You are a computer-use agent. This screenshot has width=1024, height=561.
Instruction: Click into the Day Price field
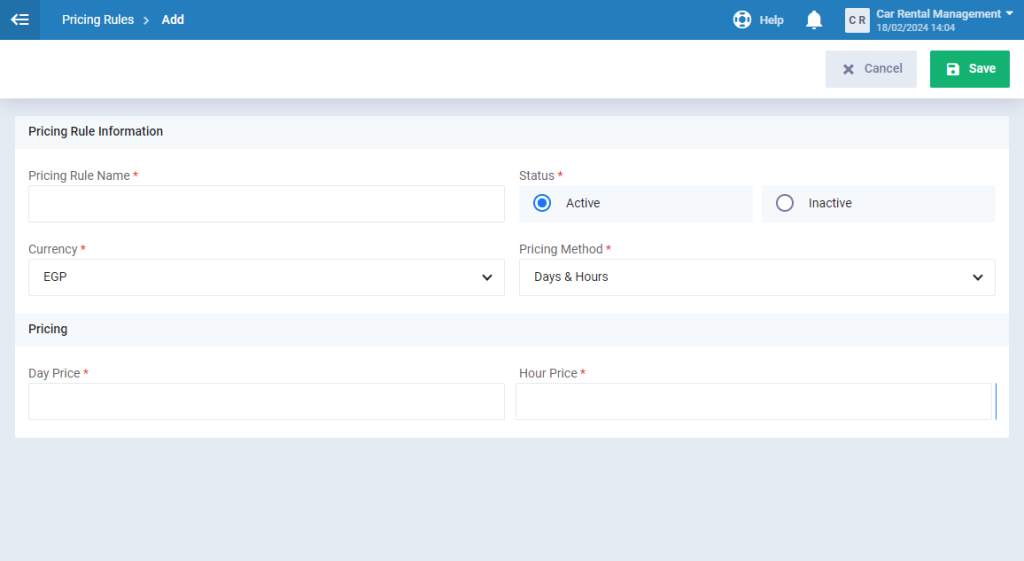(x=266, y=401)
